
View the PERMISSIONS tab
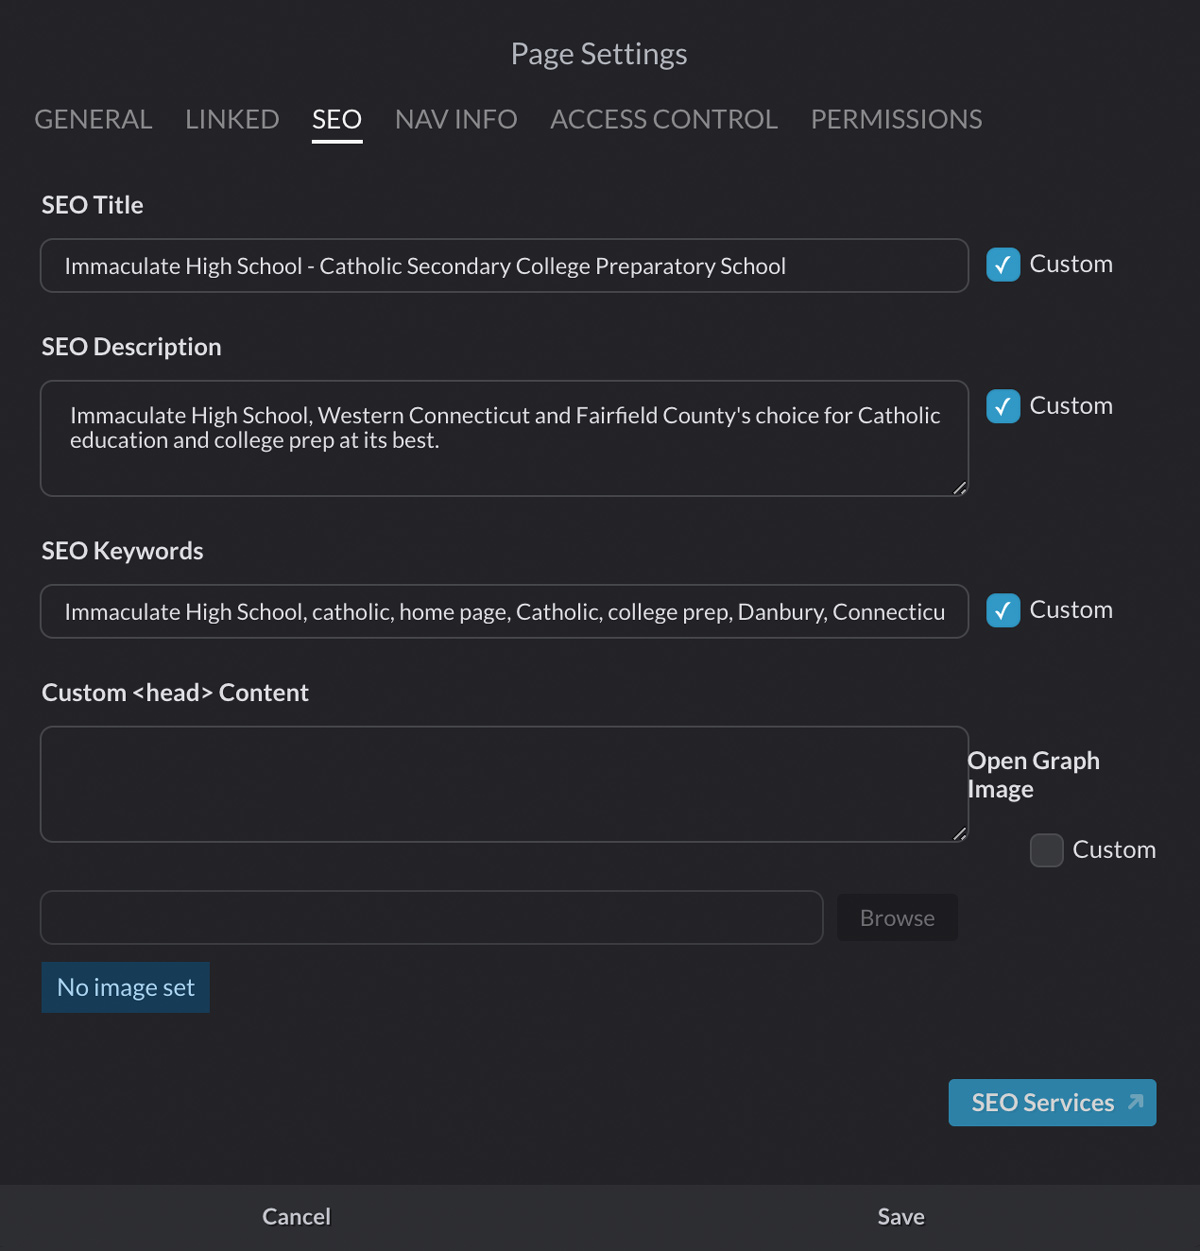tap(895, 119)
